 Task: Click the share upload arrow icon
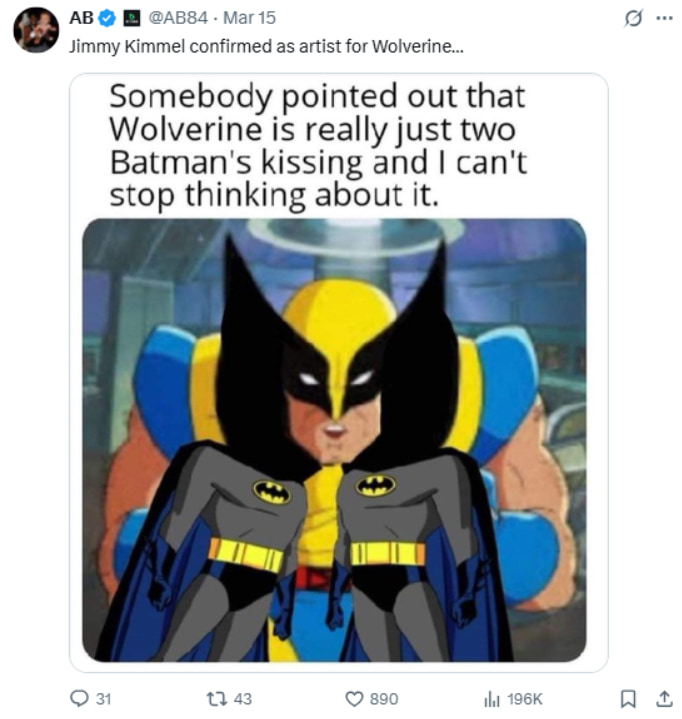point(661,698)
